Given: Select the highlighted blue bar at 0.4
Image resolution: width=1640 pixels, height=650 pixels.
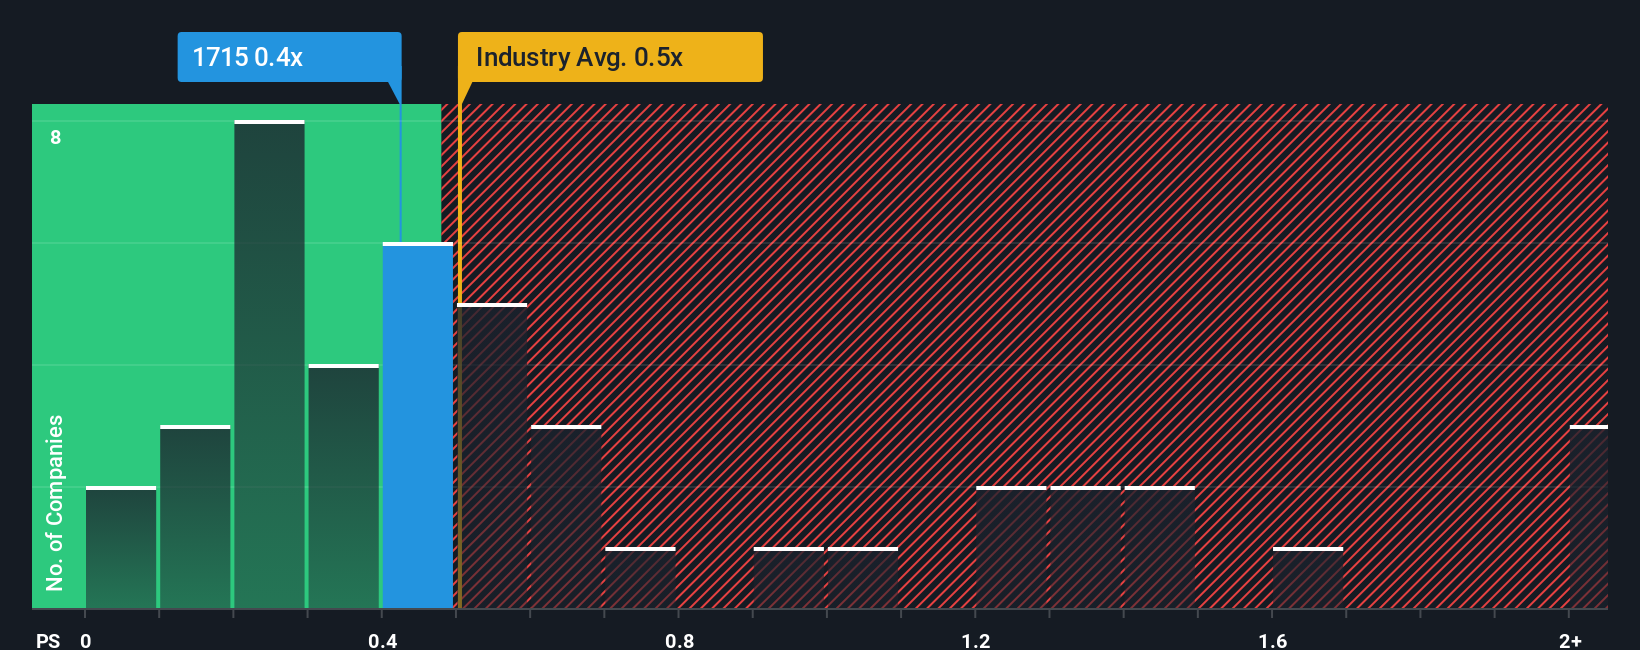Looking at the screenshot, I should click(x=418, y=425).
